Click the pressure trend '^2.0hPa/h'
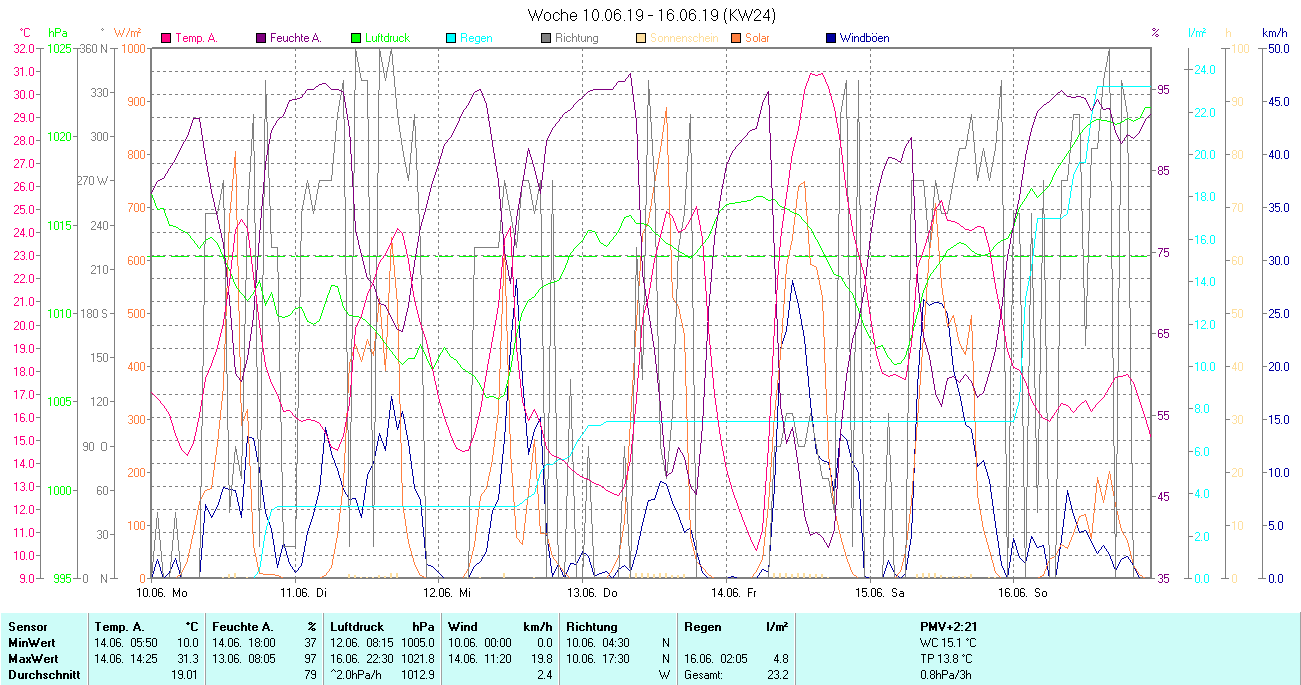 tap(356, 675)
